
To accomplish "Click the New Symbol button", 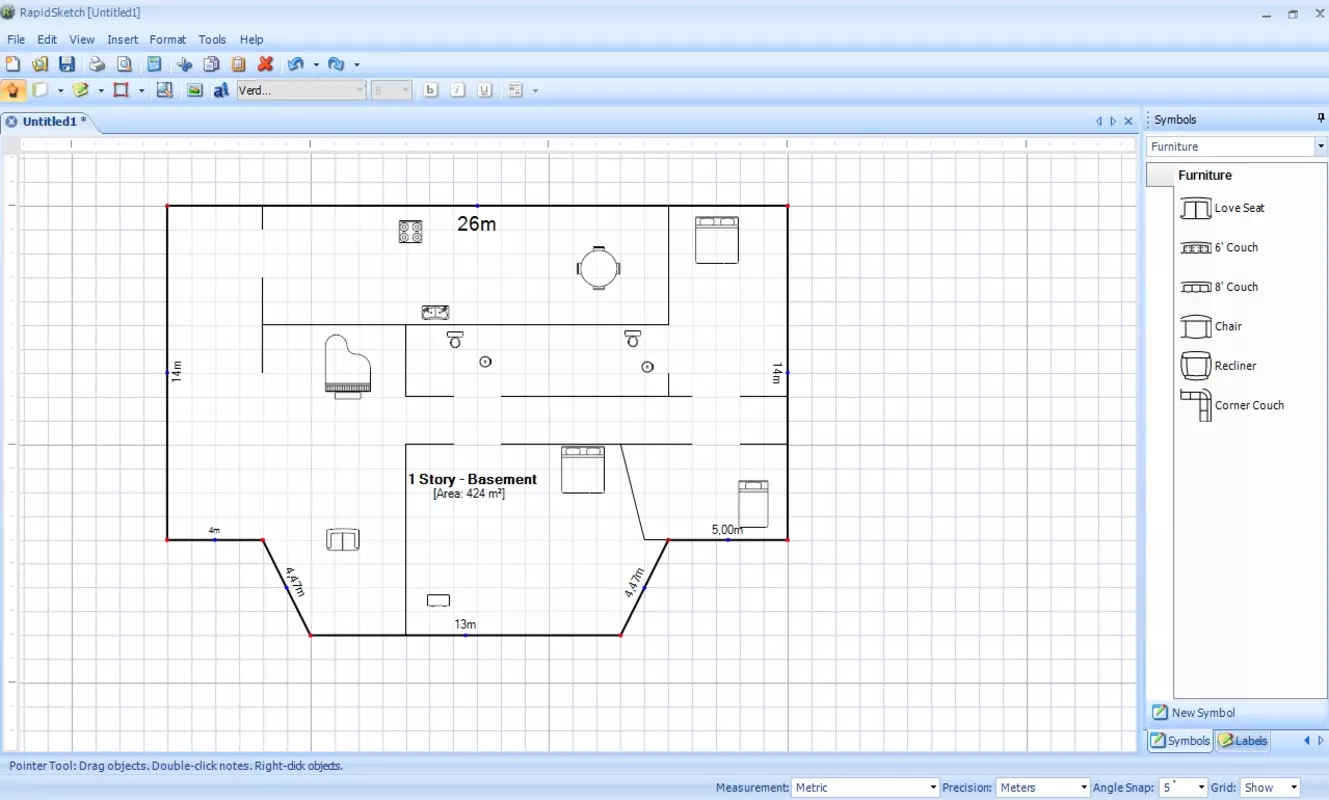I will [1194, 713].
